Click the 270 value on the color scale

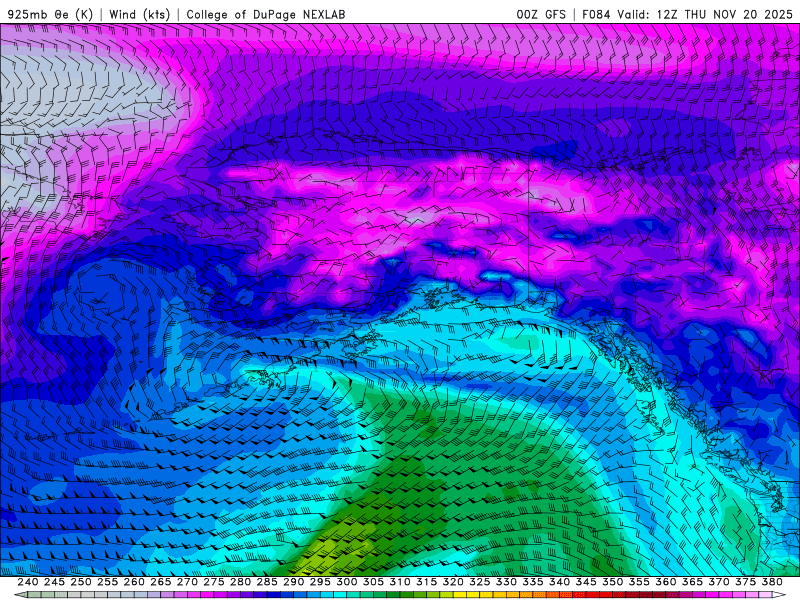pos(187,582)
